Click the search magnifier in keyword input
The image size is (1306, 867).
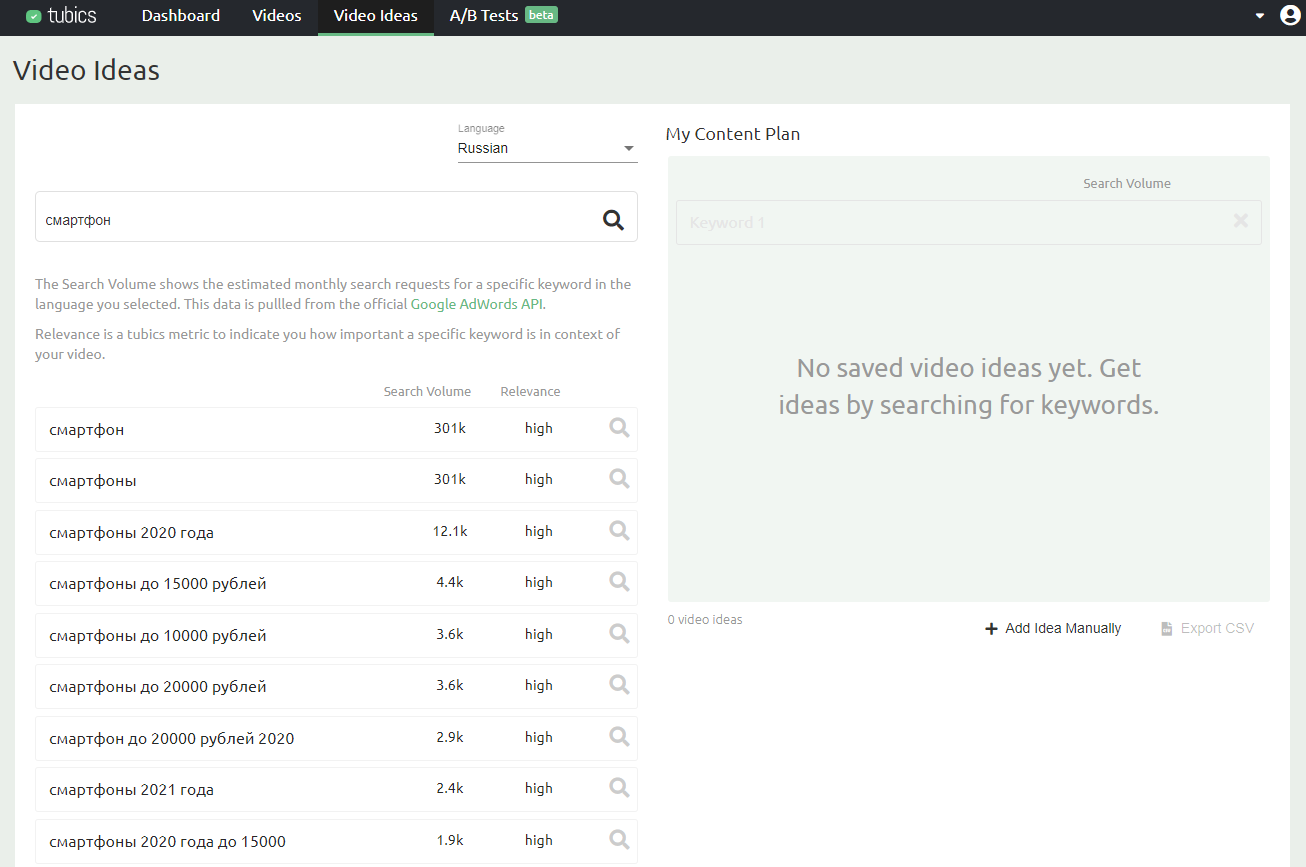click(613, 220)
